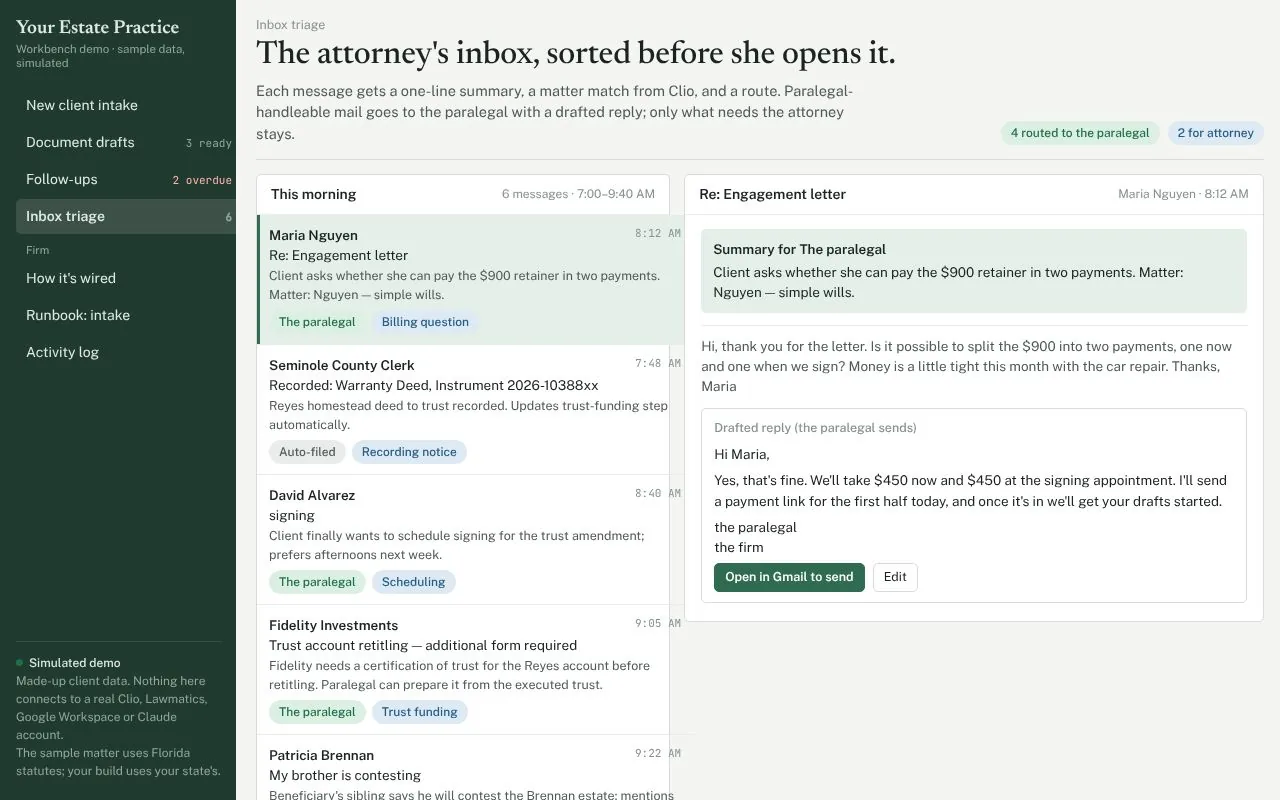Click the Inbox triage breadcrumb label
The width and height of the screenshot is (1280, 800).
coord(290,25)
